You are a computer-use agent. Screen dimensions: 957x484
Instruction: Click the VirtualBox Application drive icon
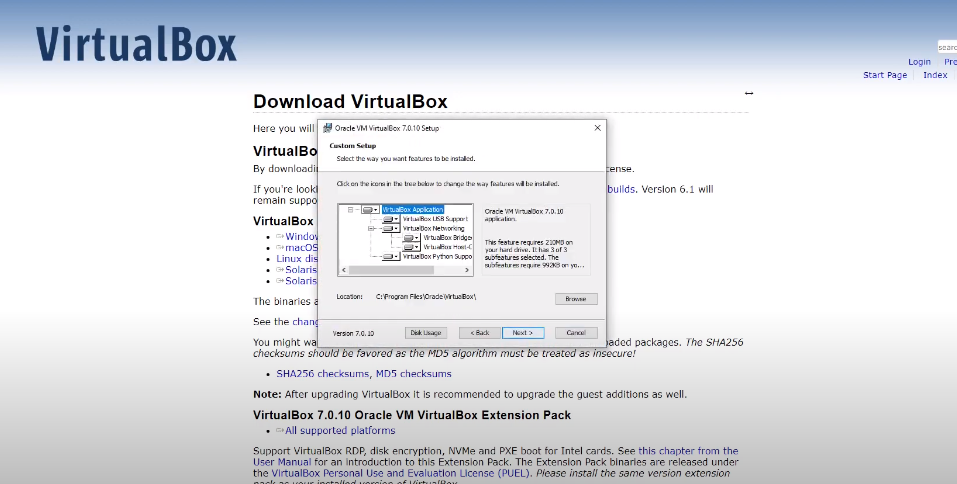(x=369, y=209)
